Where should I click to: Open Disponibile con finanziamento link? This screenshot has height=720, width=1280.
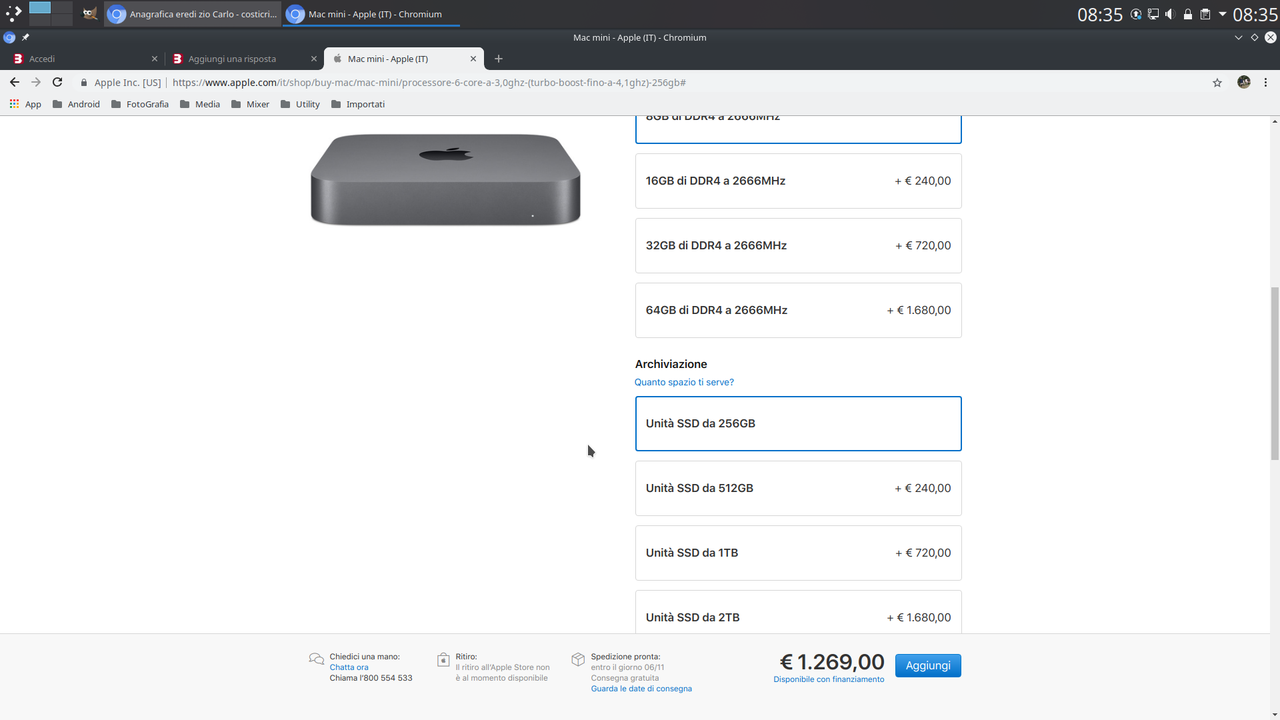tap(829, 679)
